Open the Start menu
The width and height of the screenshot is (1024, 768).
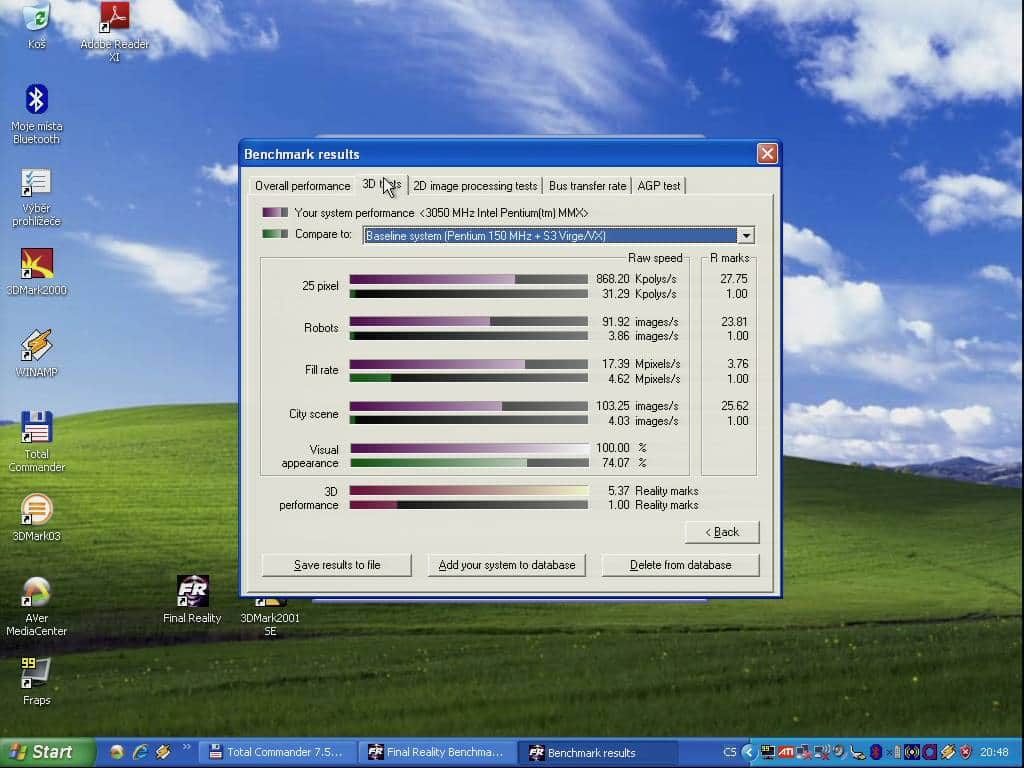pyautogui.click(x=46, y=753)
